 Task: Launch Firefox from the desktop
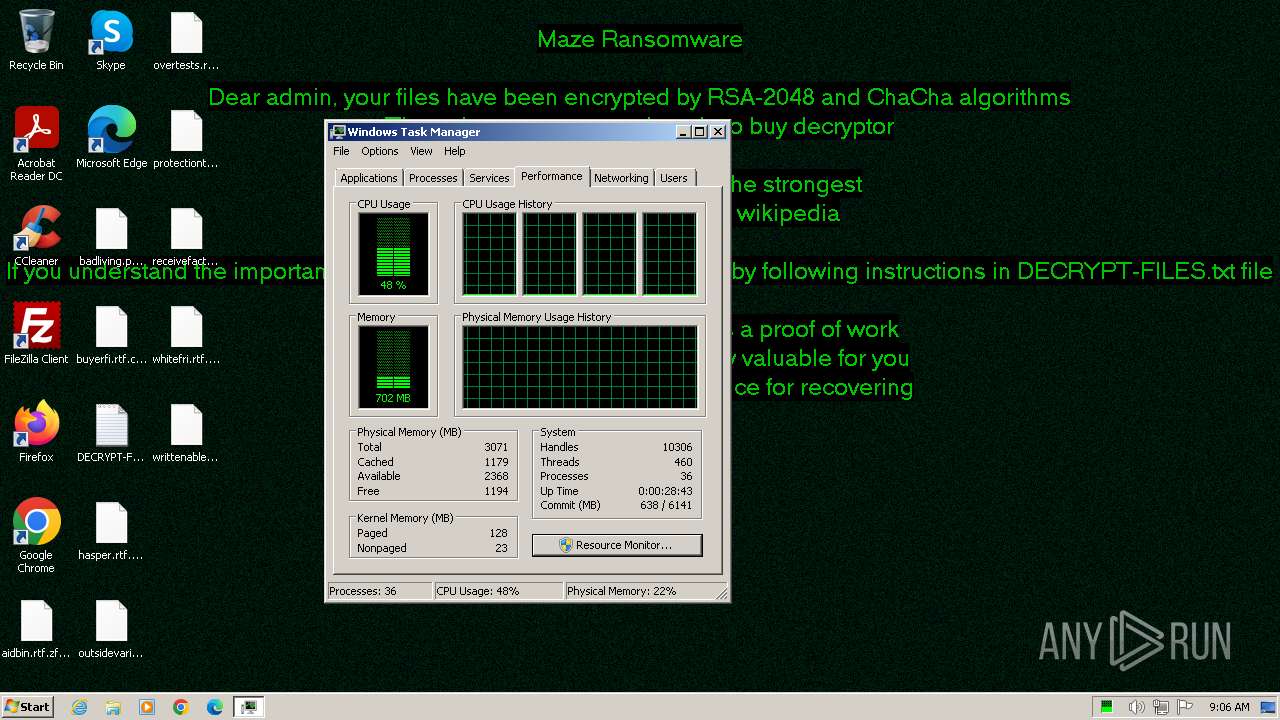[x=36, y=432]
